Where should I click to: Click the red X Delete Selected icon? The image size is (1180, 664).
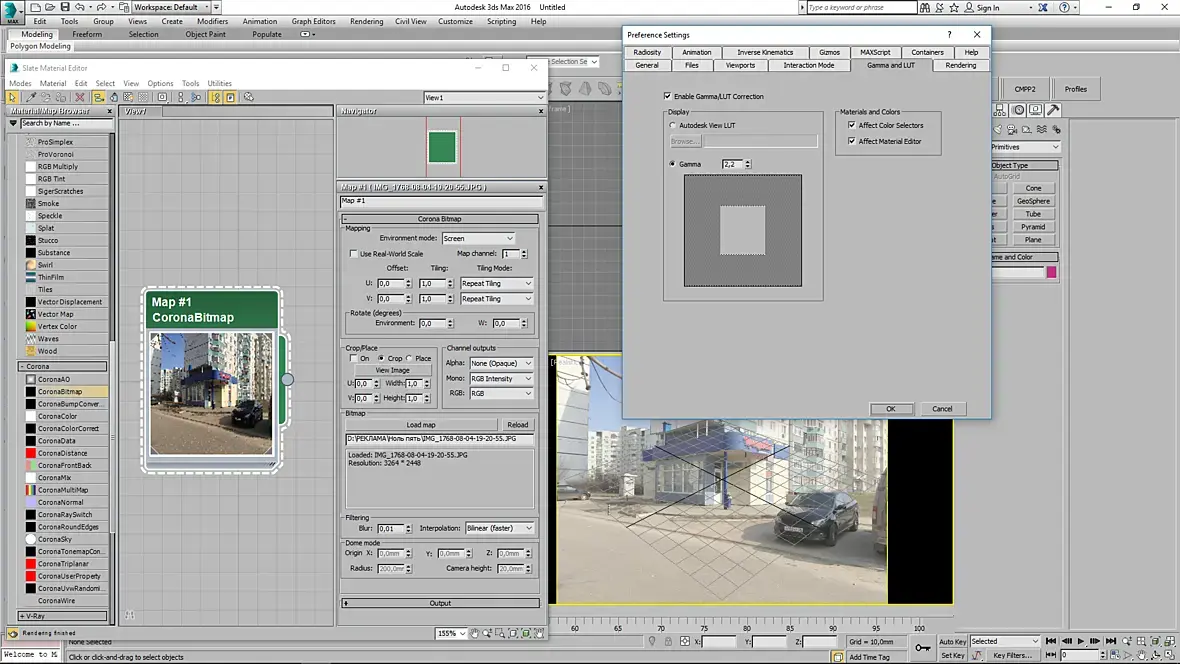[x=79, y=97]
